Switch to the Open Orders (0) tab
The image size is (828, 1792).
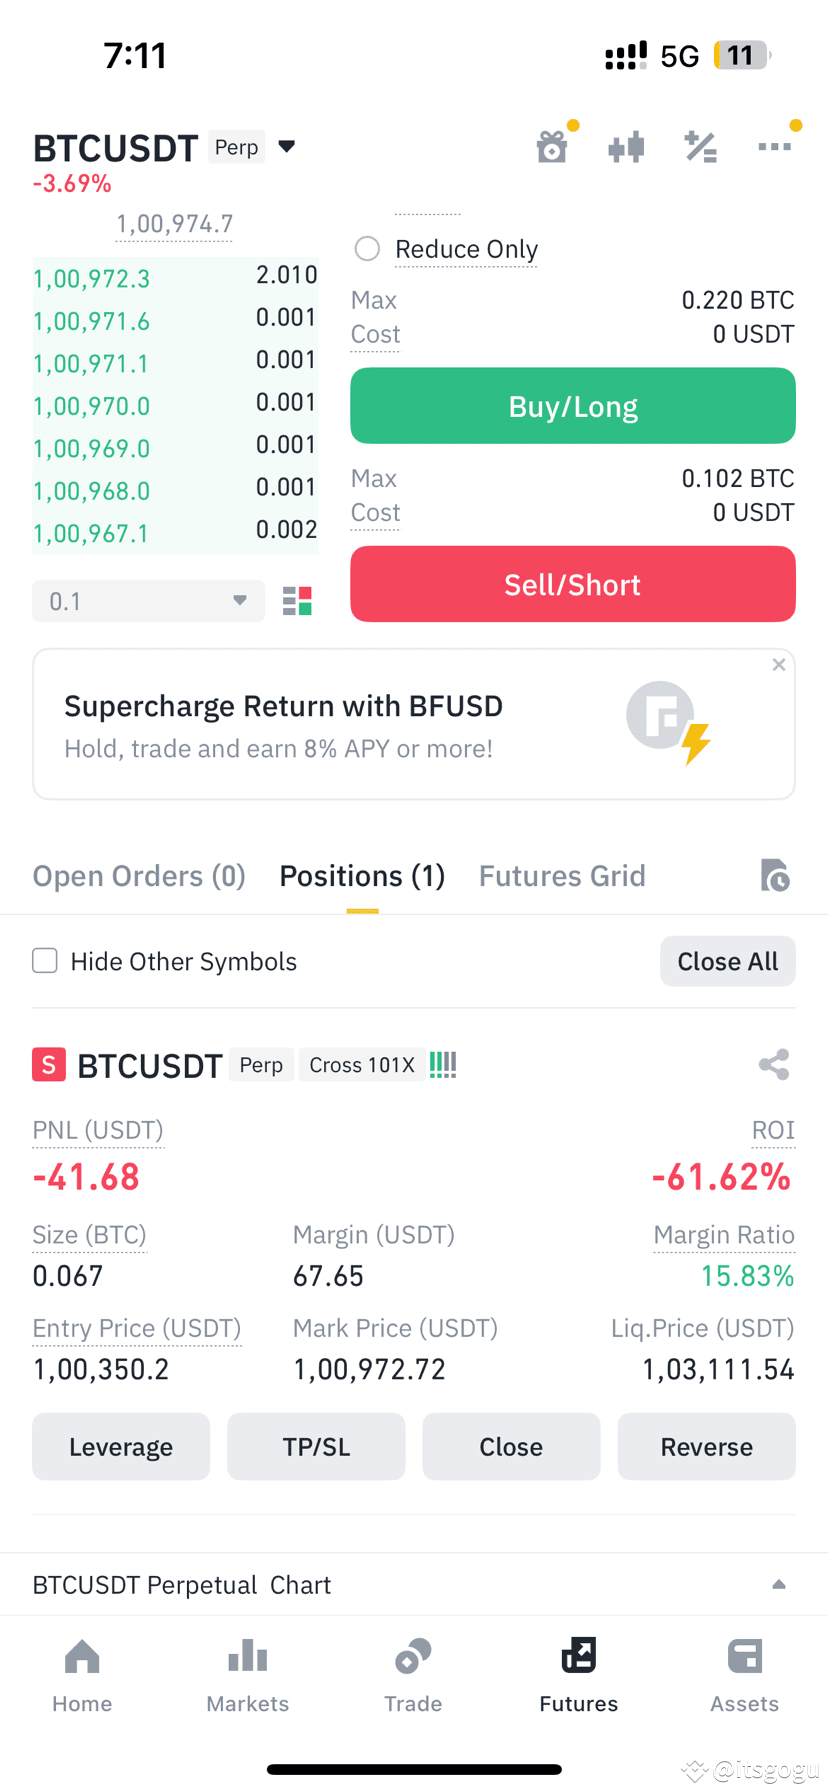pos(139,876)
